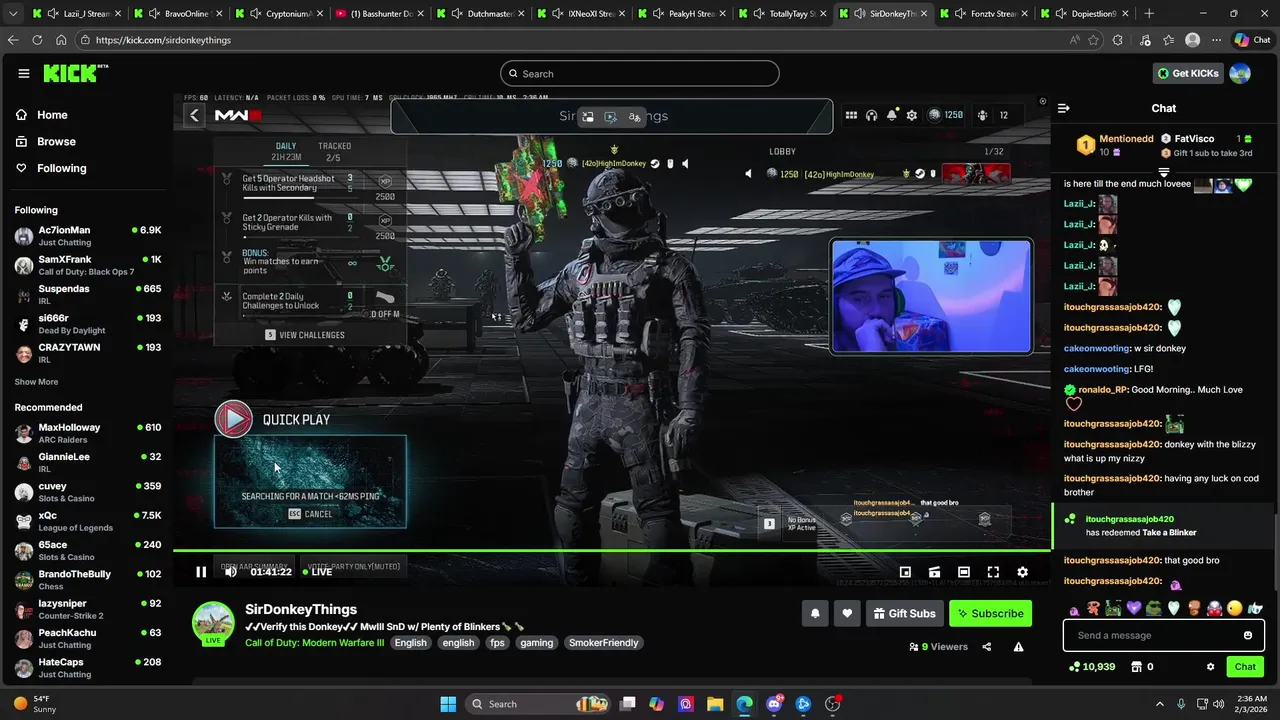Send message with Chat button

(x=1245, y=667)
